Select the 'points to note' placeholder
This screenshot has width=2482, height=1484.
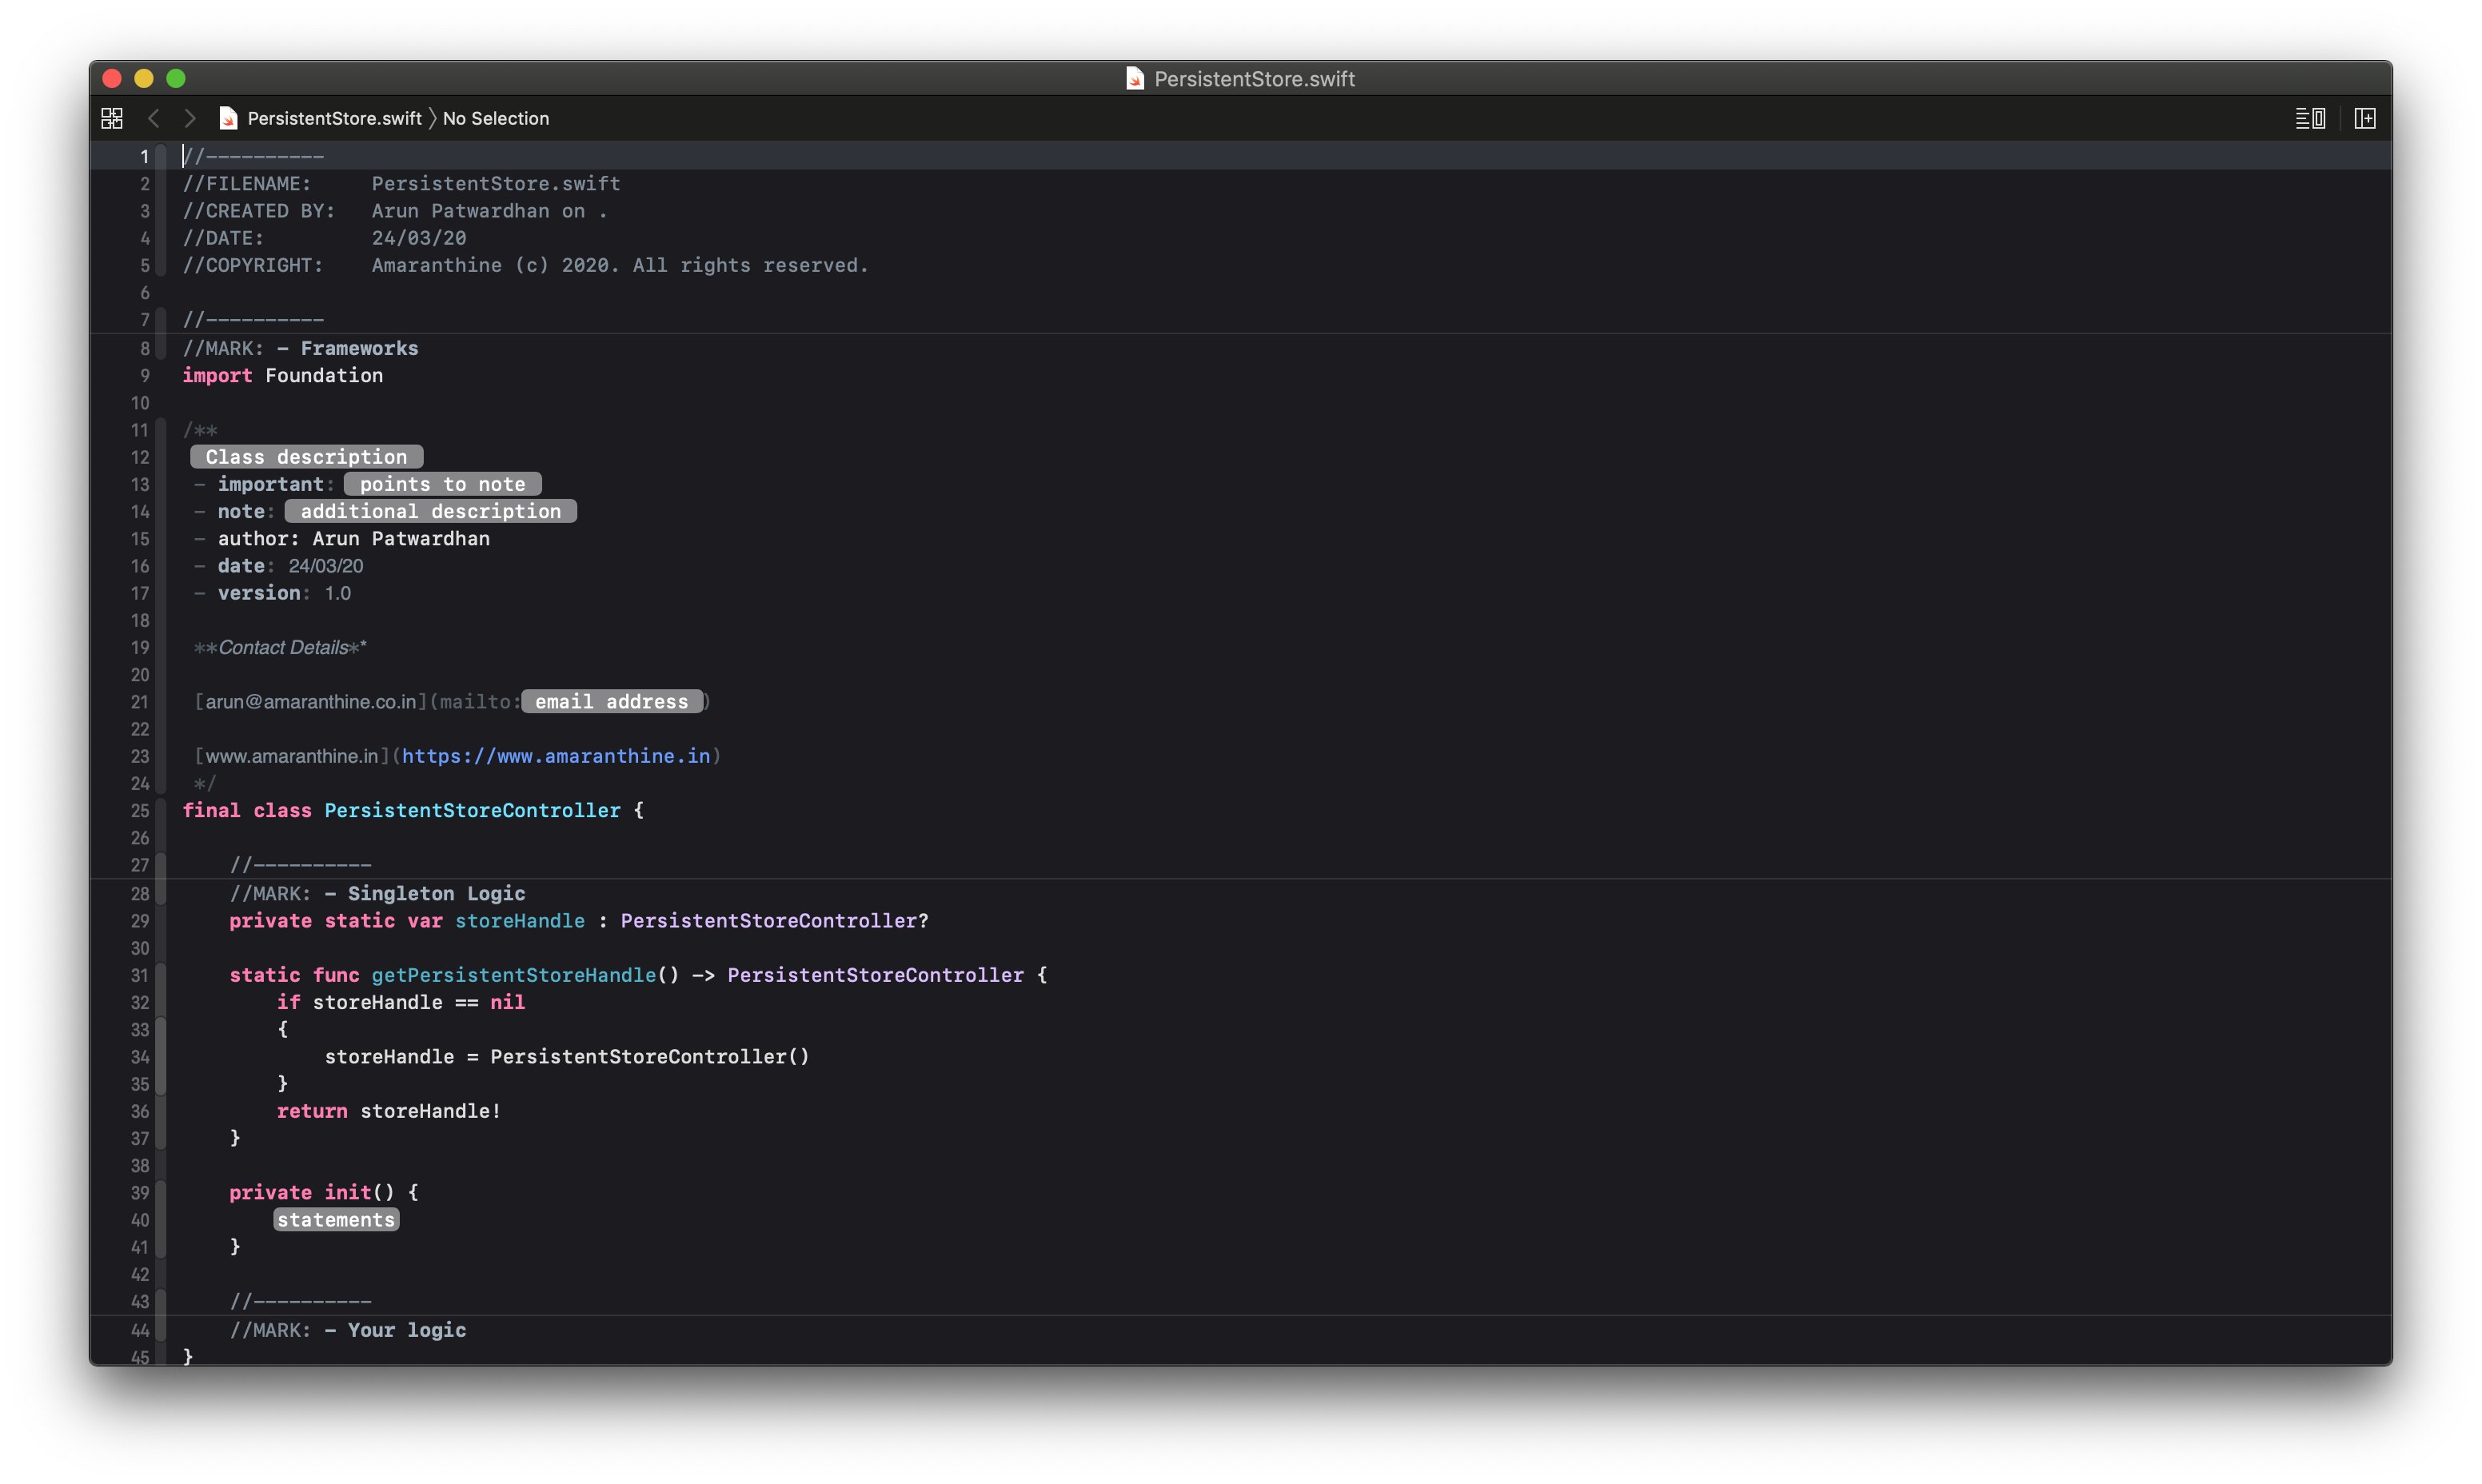click(x=442, y=484)
